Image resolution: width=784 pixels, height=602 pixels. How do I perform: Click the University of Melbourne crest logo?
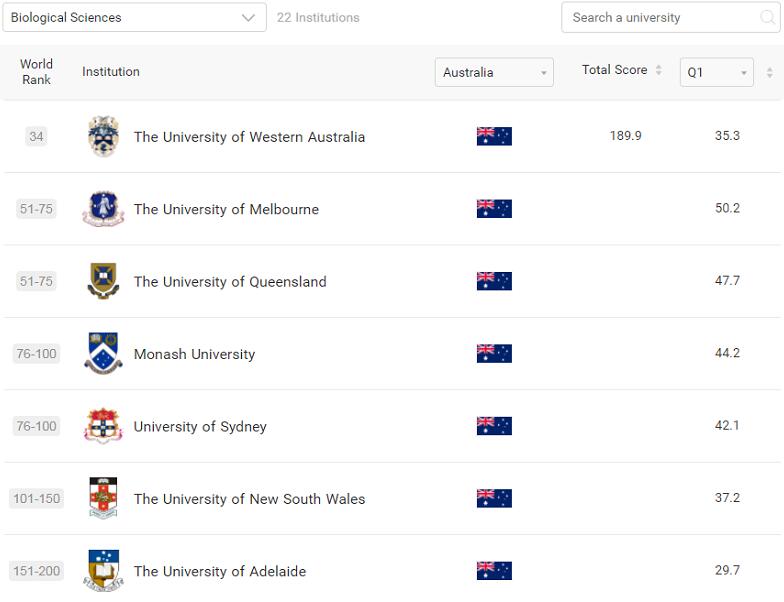click(103, 209)
